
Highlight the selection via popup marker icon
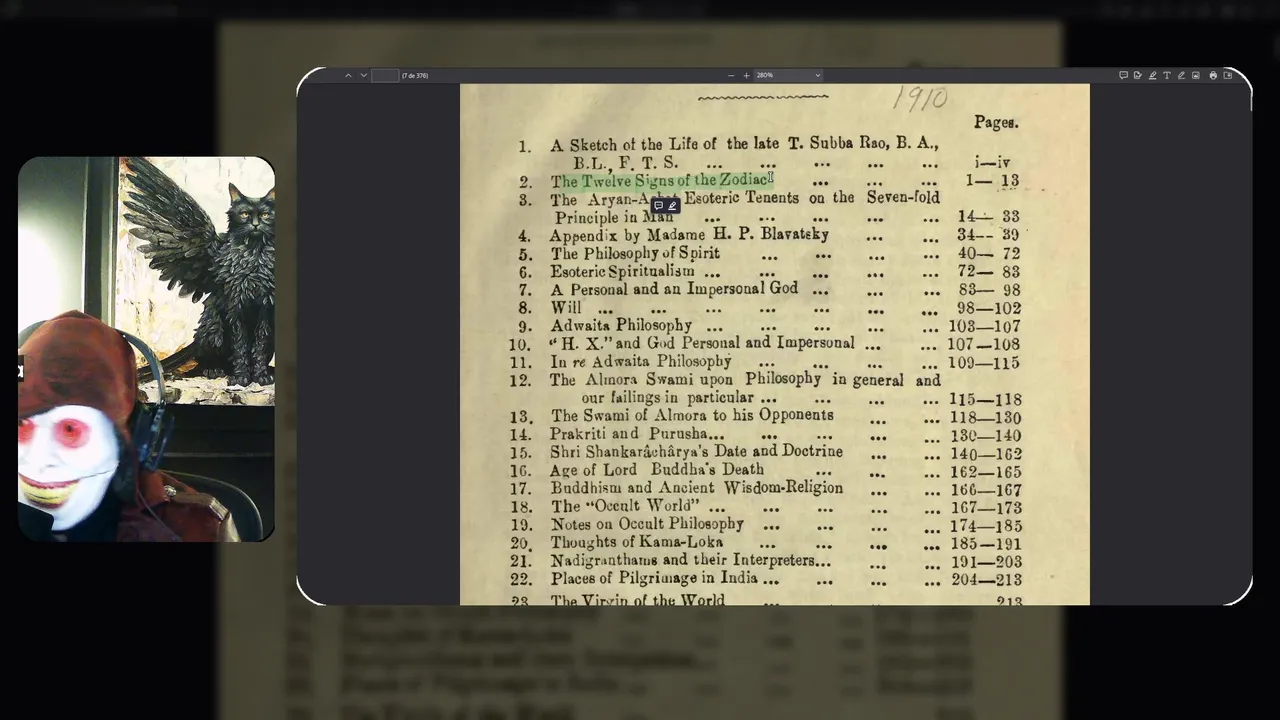pyautogui.click(x=673, y=206)
